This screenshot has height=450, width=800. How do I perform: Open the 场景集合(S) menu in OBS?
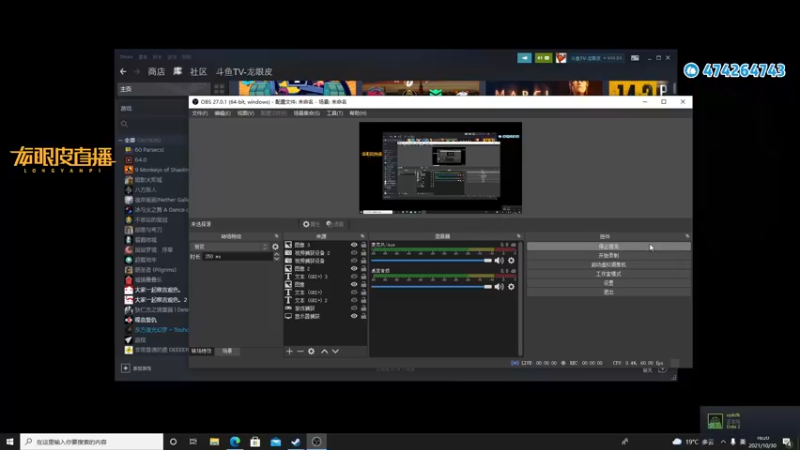307,113
